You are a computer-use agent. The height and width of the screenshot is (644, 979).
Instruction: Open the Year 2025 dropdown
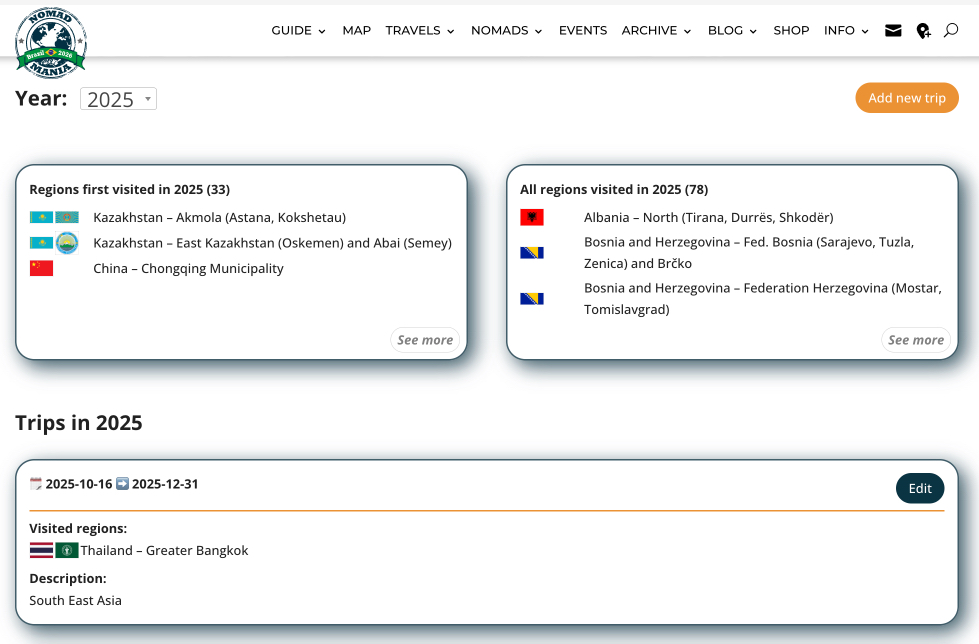118,99
